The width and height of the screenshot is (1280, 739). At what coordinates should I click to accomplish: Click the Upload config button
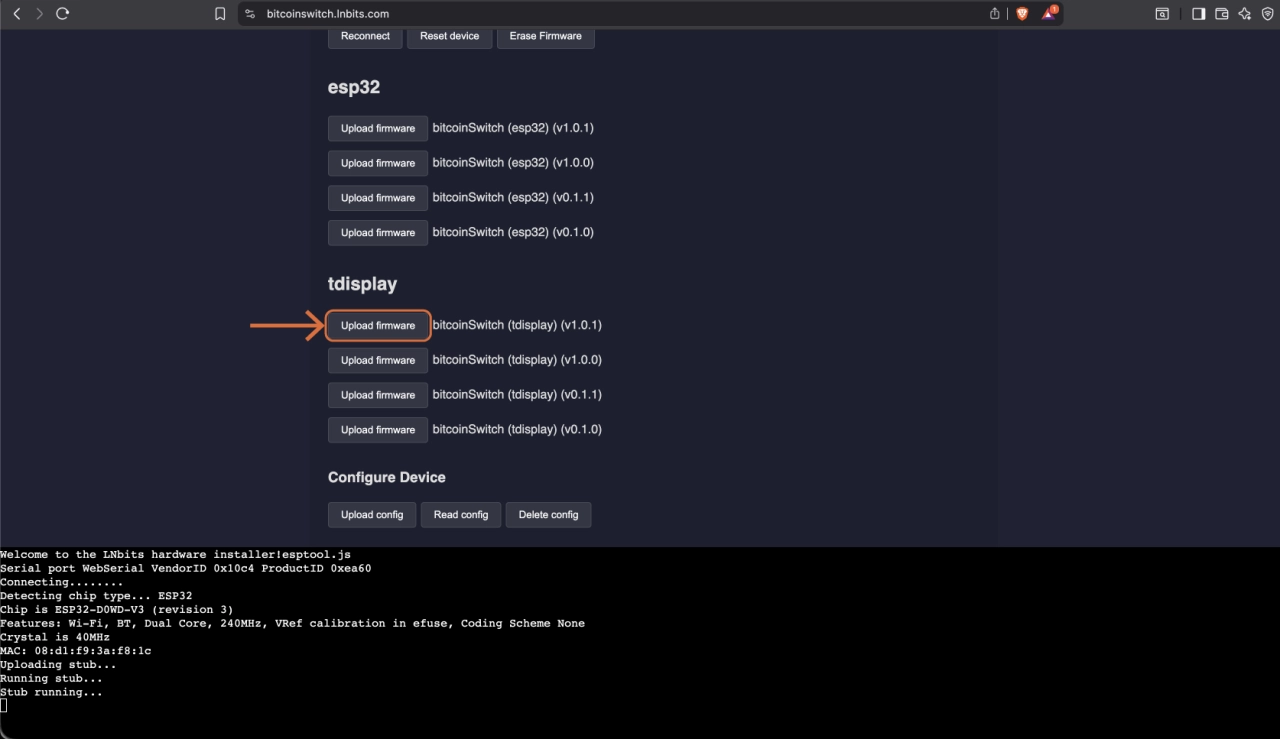(372, 515)
